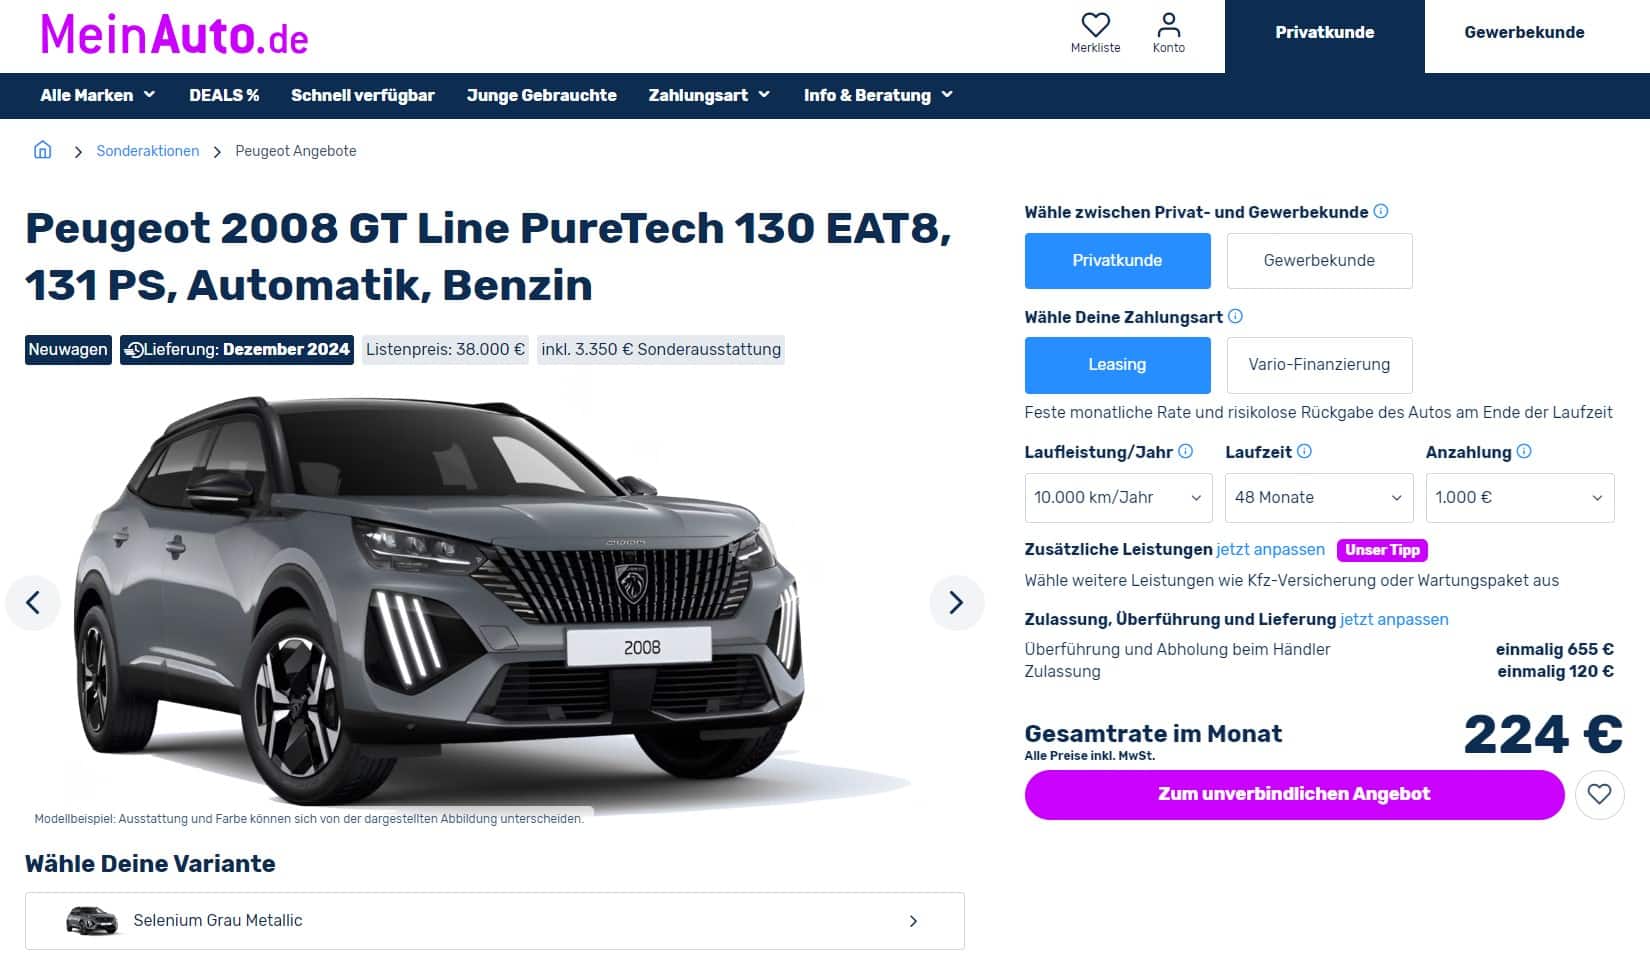
Task: Click the Listenpreis: 38.000 € label
Action: click(445, 350)
